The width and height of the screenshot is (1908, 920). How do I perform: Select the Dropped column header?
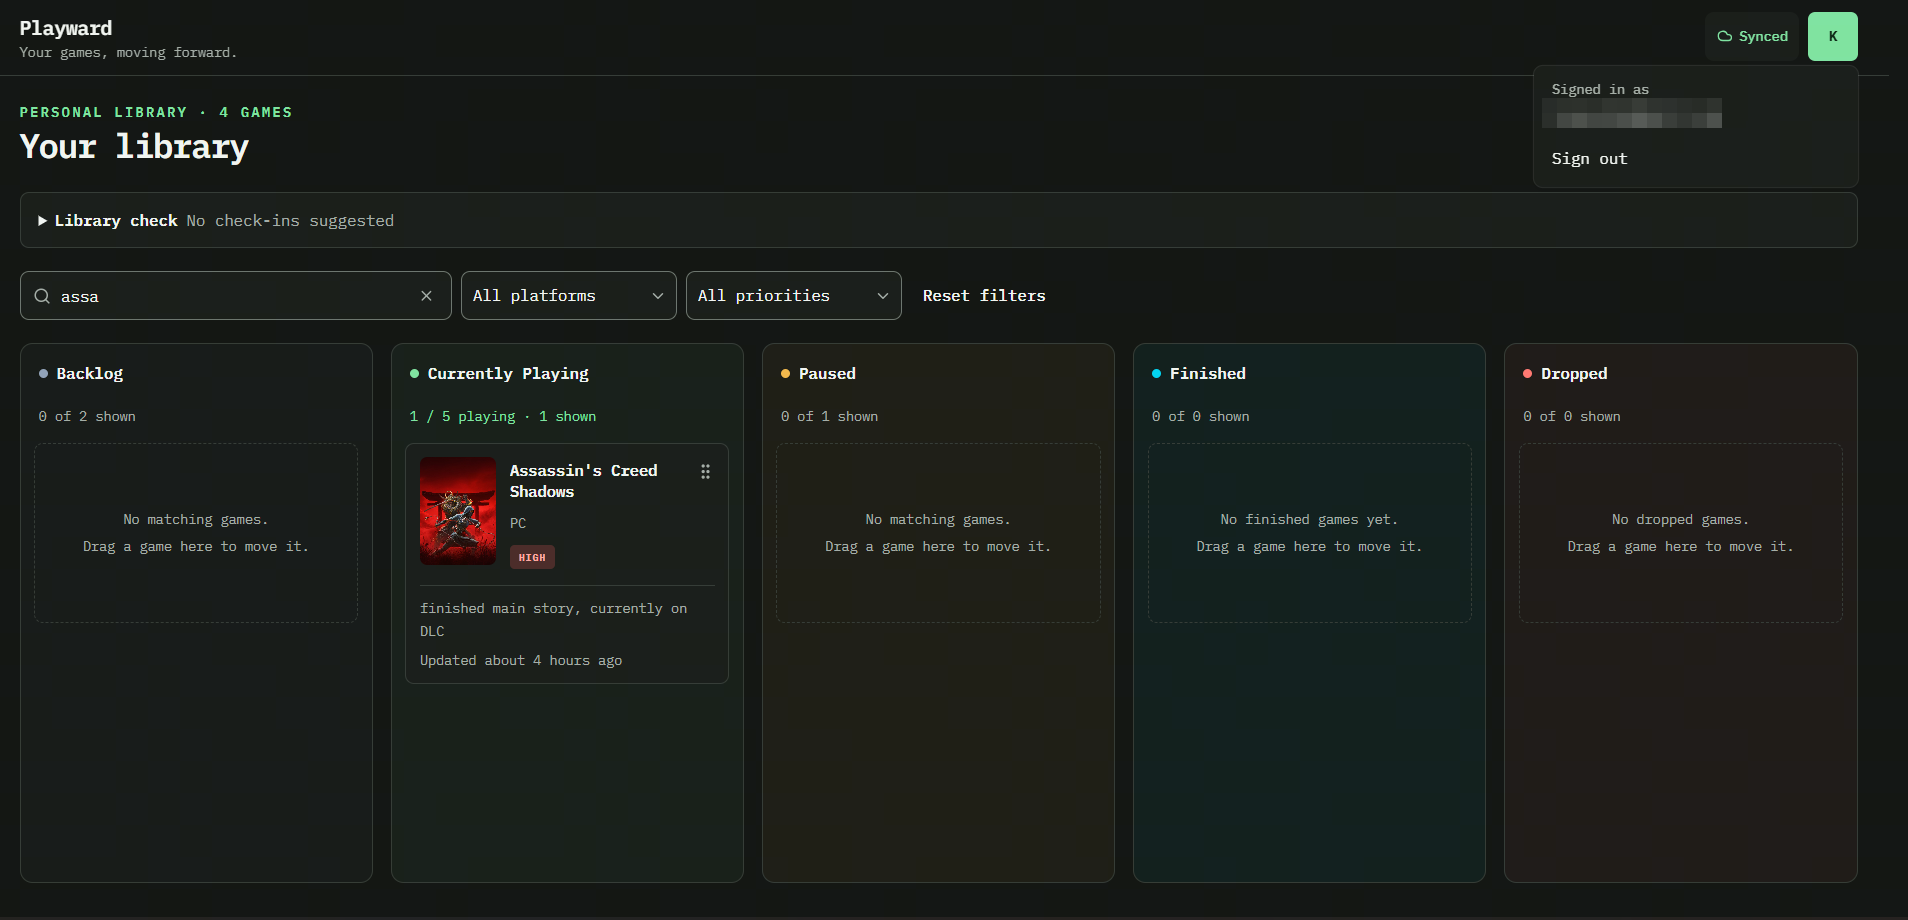(1574, 374)
